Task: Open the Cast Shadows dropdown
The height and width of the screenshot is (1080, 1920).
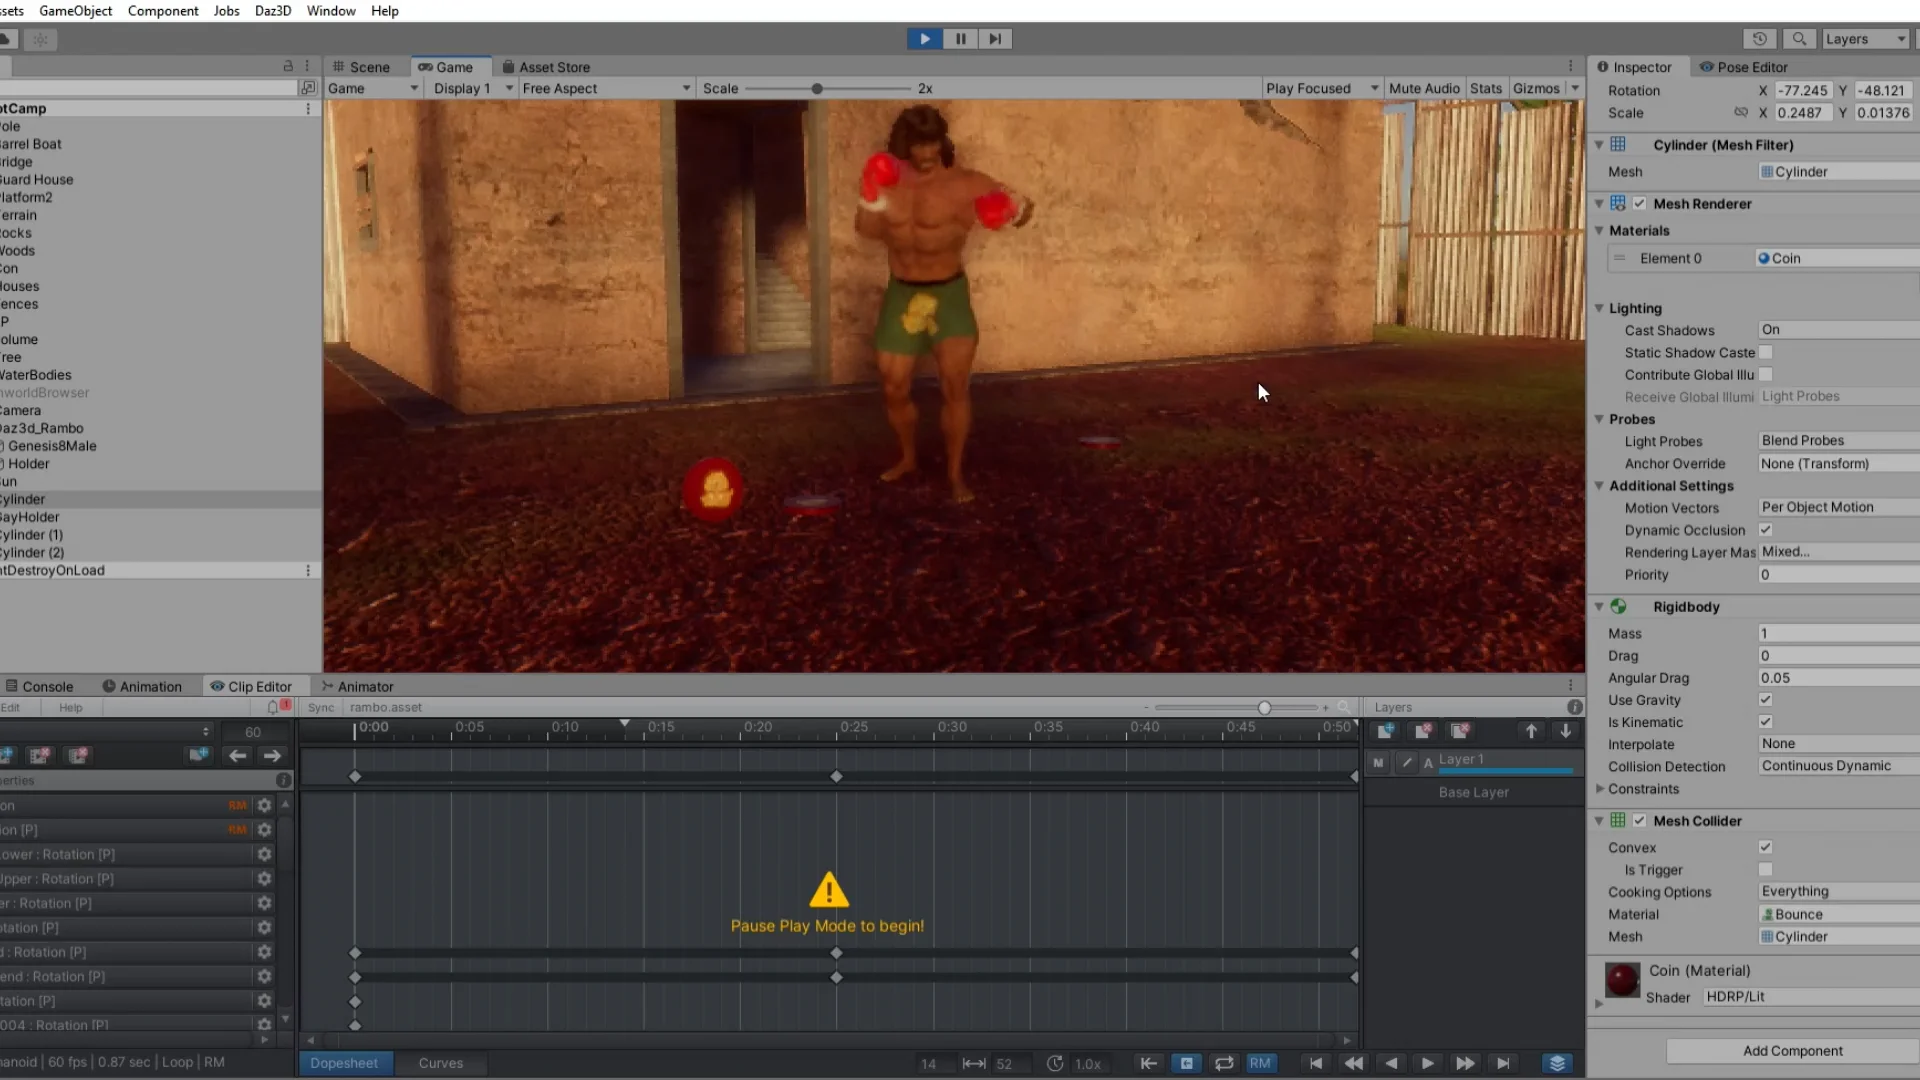Action: pyautogui.click(x=1838, y=330)
